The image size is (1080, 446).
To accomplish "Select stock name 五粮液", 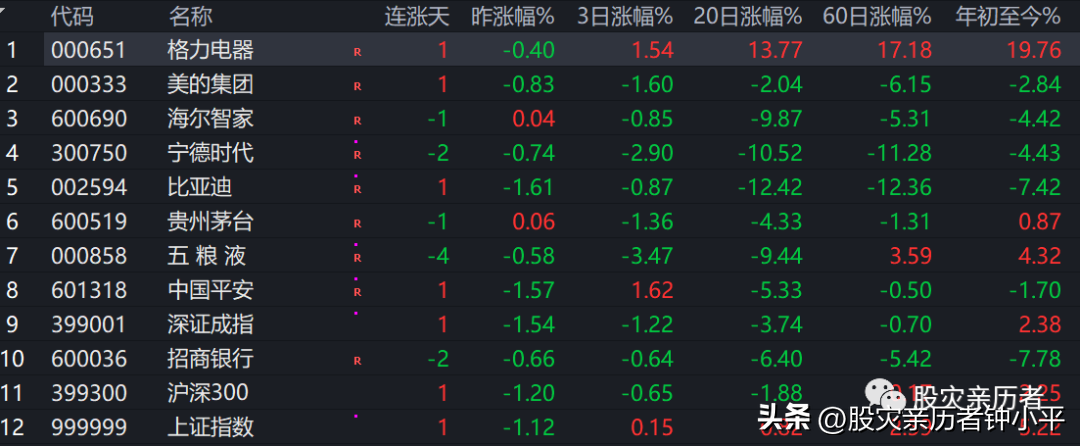I will point(207,256).
